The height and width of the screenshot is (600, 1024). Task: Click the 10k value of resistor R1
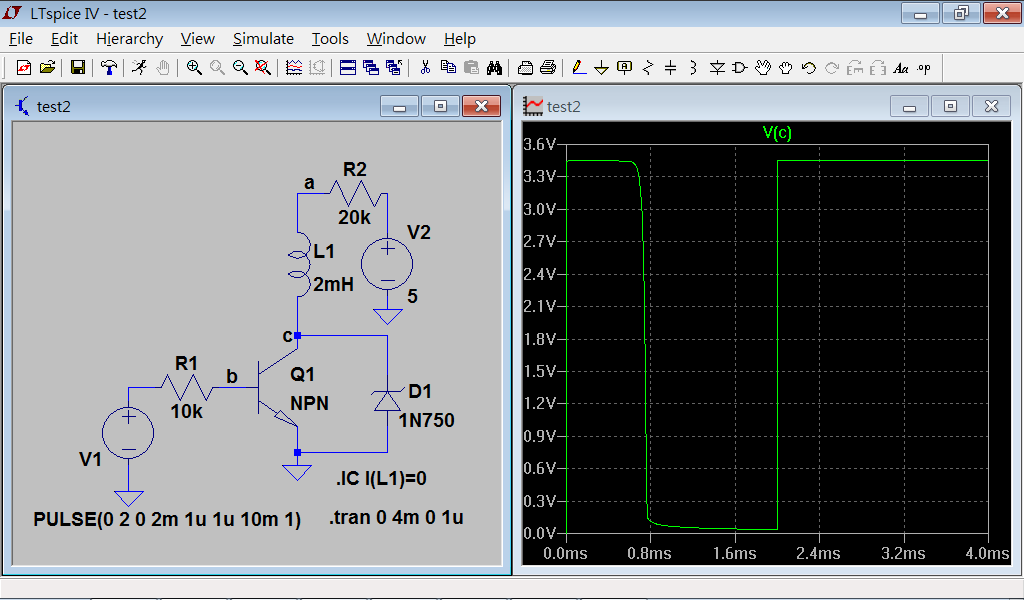187,411
